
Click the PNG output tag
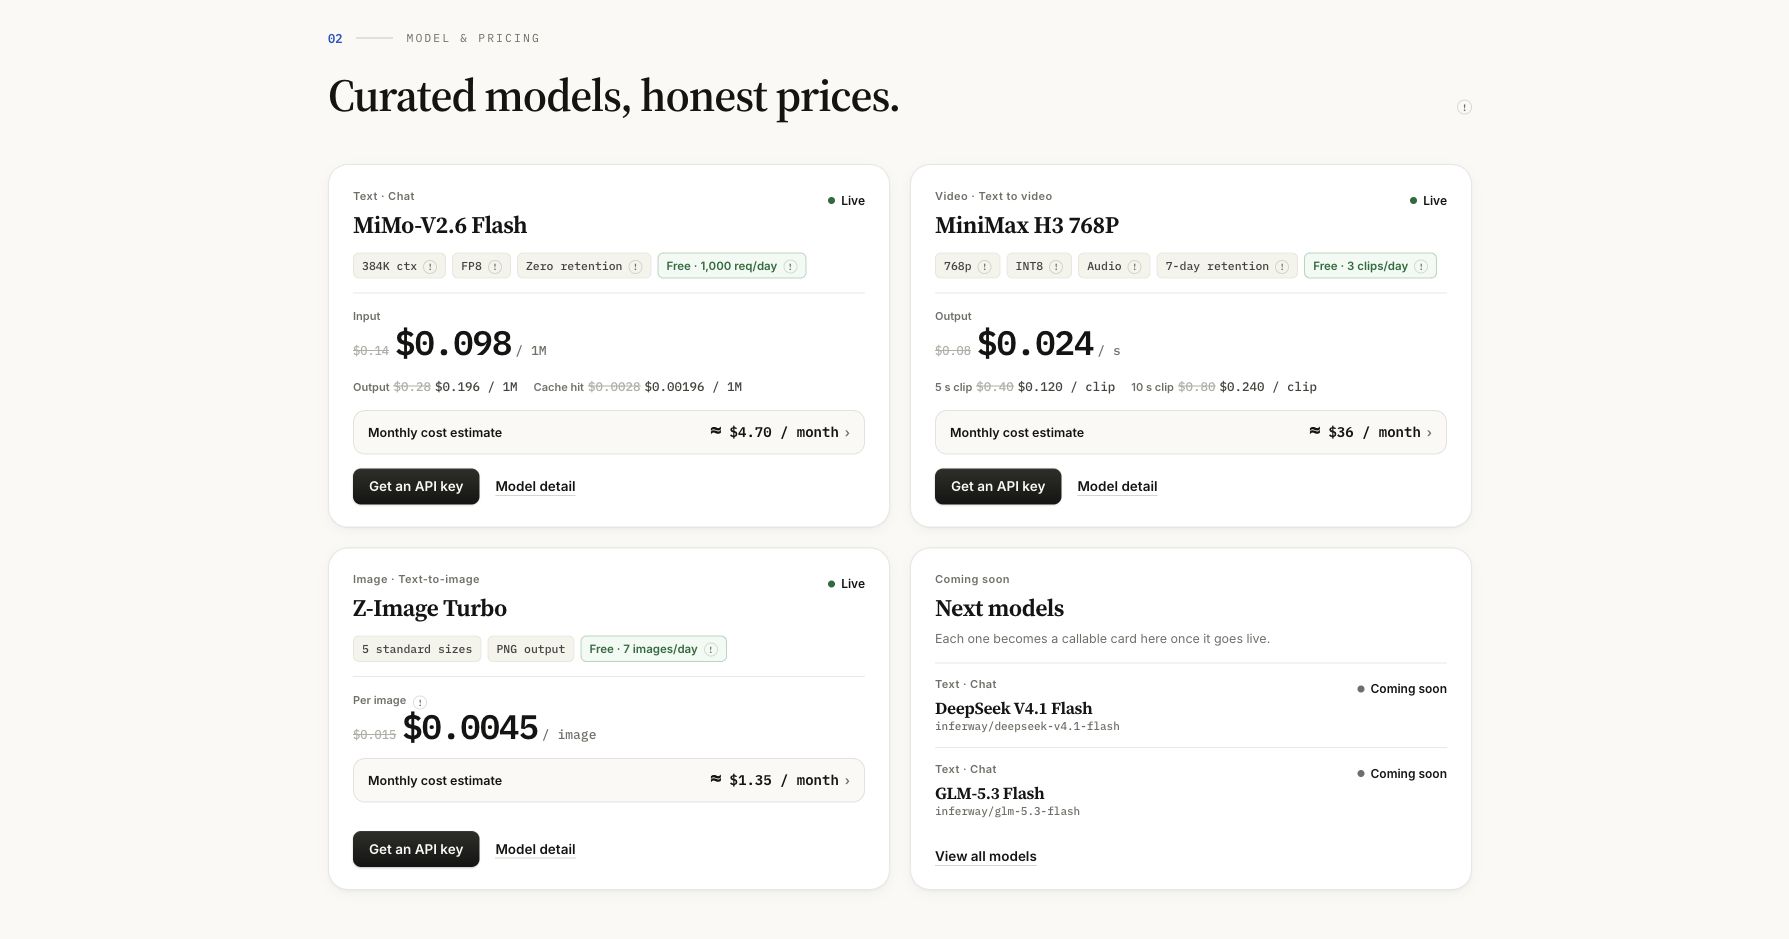coord(531,649)
